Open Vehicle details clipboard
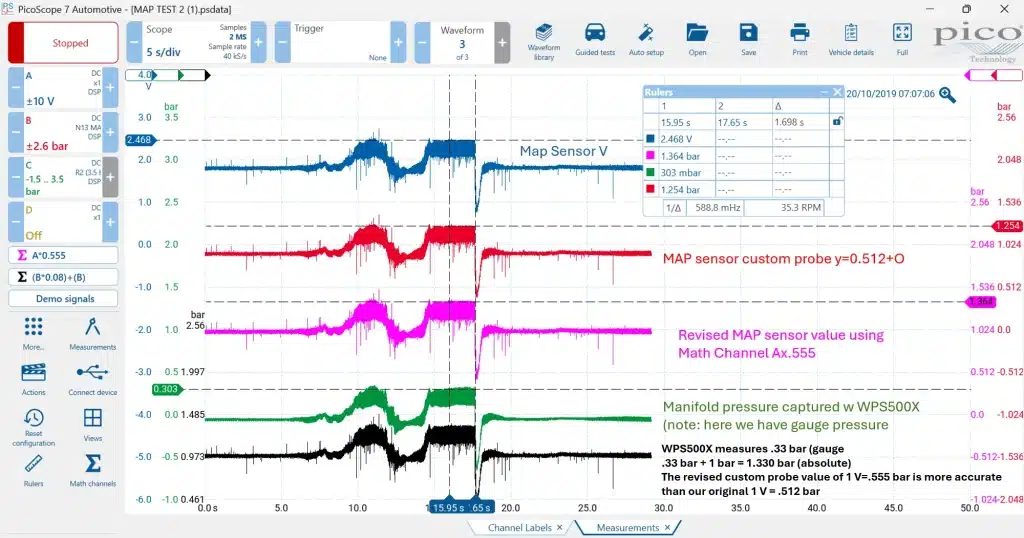 pyautogui.click(x=851, y=40)
